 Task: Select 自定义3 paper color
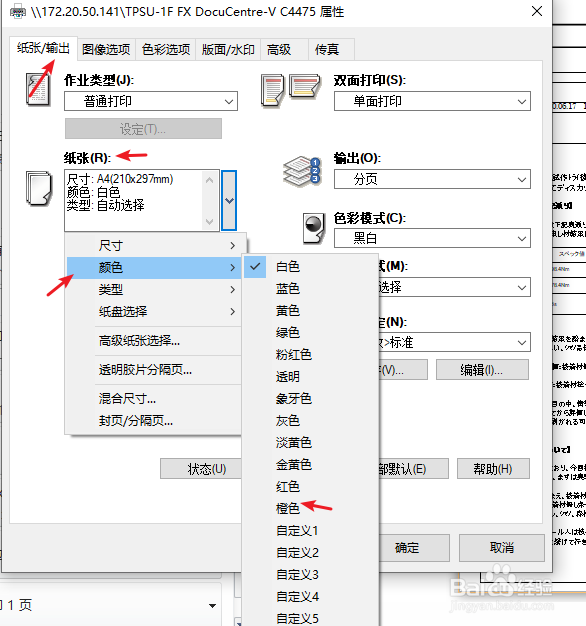[311, 574]
